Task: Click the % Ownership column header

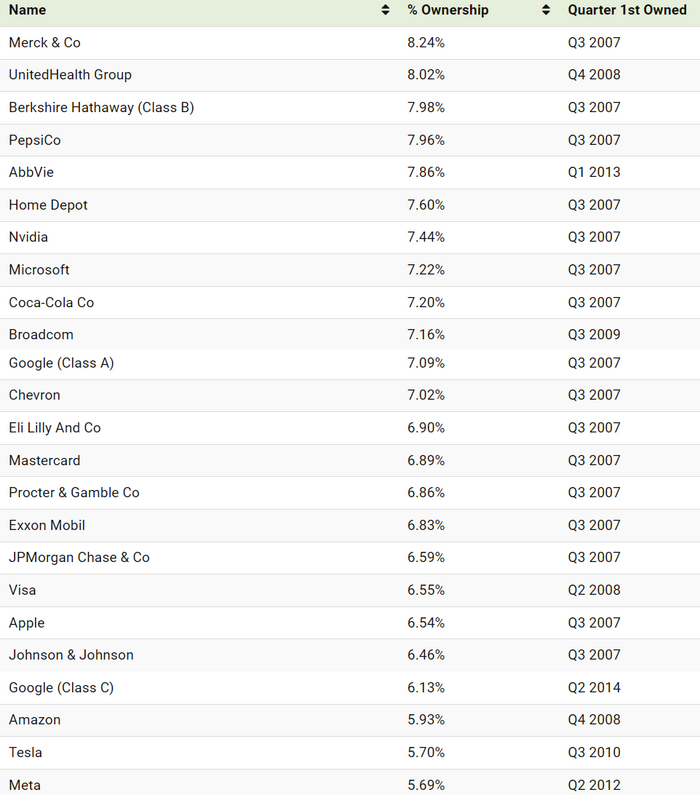Action: [448, 10]
